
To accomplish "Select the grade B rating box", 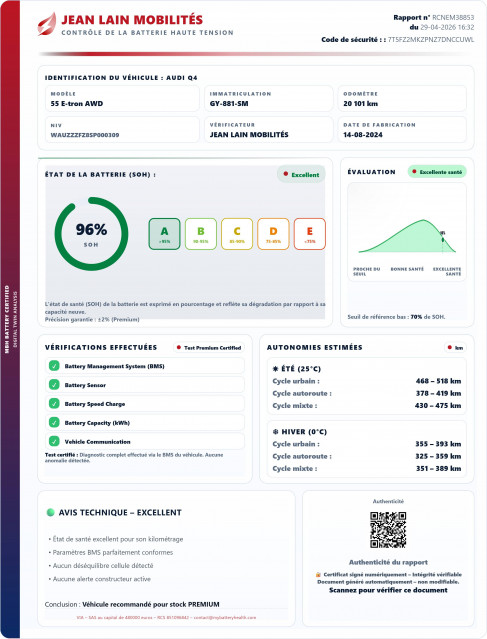I will [201, 234].
